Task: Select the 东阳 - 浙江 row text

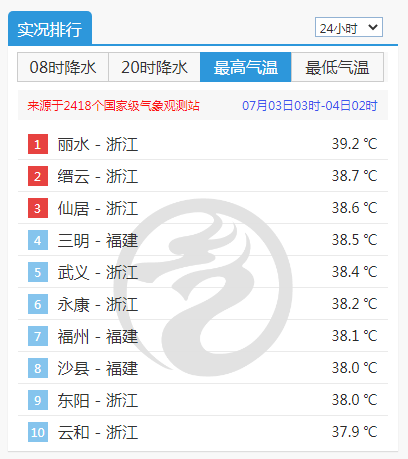Action: [98, 400]
